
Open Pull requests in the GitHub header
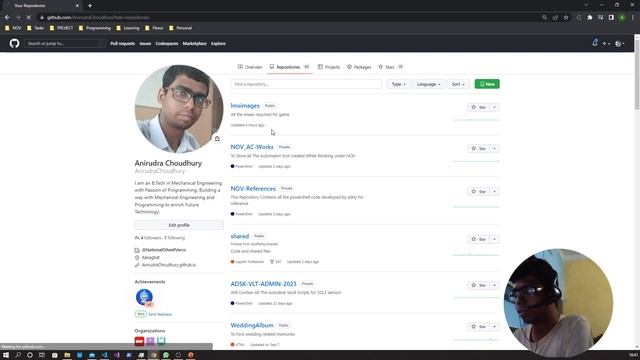click(x=122, y=43)
